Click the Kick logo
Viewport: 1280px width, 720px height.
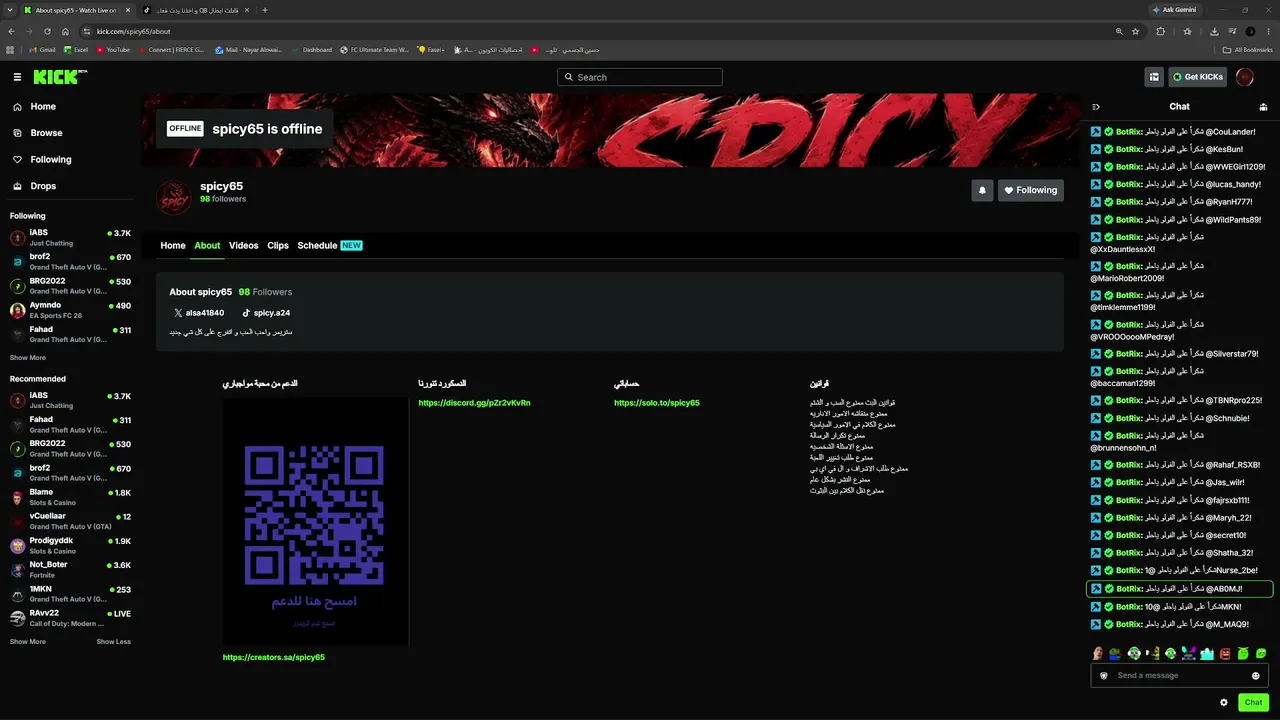[59, 77]
